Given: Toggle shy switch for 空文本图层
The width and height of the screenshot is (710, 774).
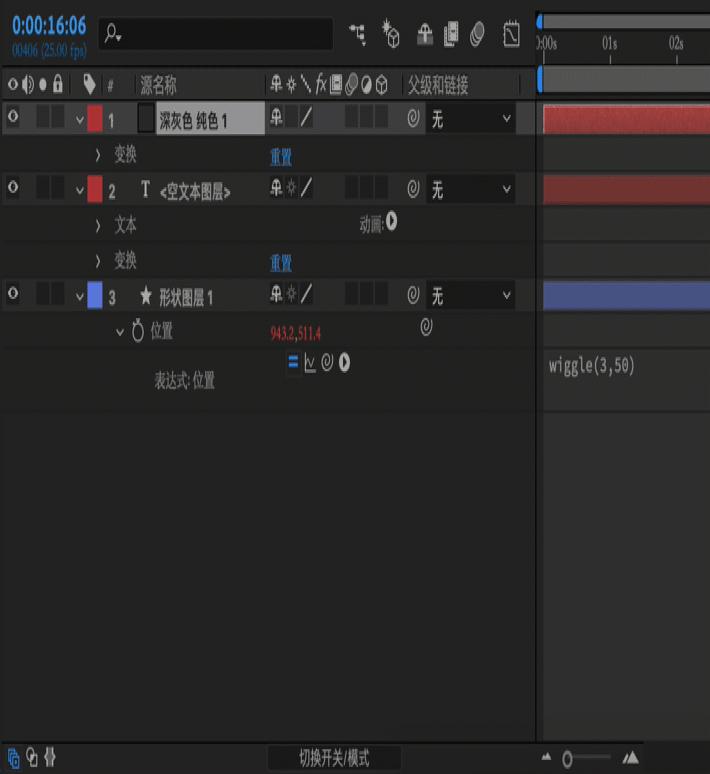Looking at the screenshot, I should click(276, 188).
